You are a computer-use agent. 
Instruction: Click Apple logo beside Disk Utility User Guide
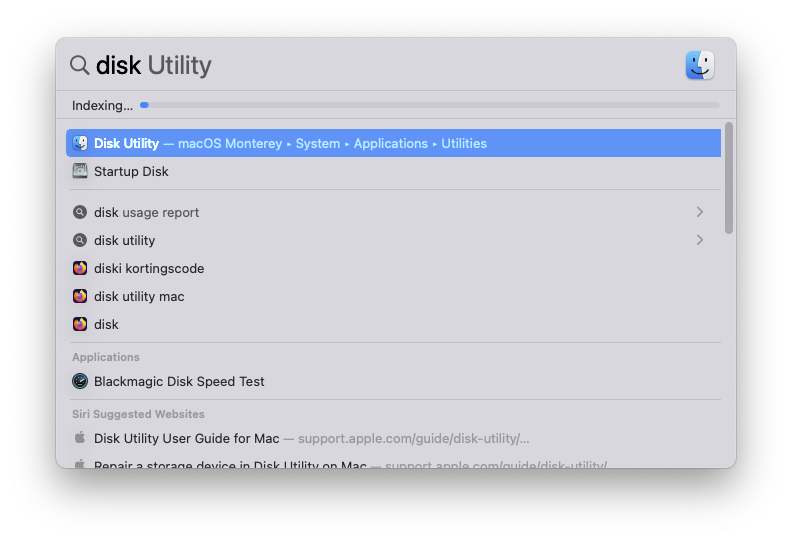coord(80,437)
